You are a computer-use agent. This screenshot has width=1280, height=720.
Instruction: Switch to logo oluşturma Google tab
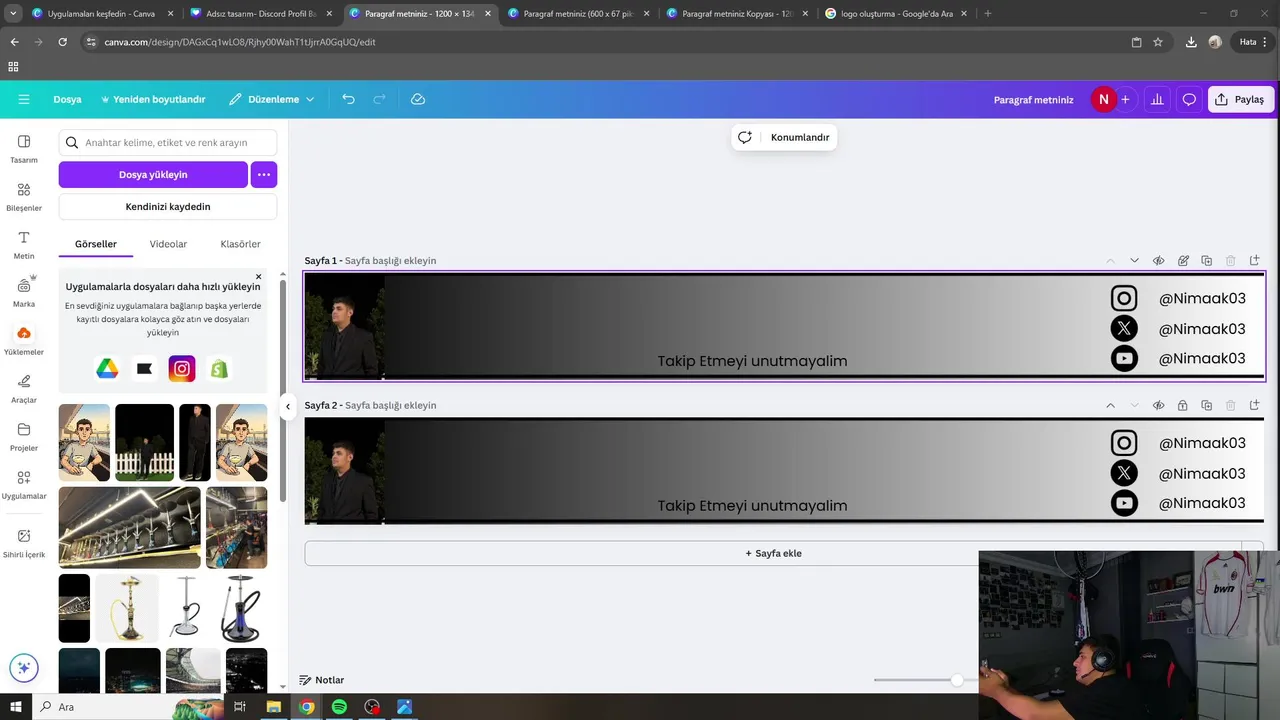(895, 14)
